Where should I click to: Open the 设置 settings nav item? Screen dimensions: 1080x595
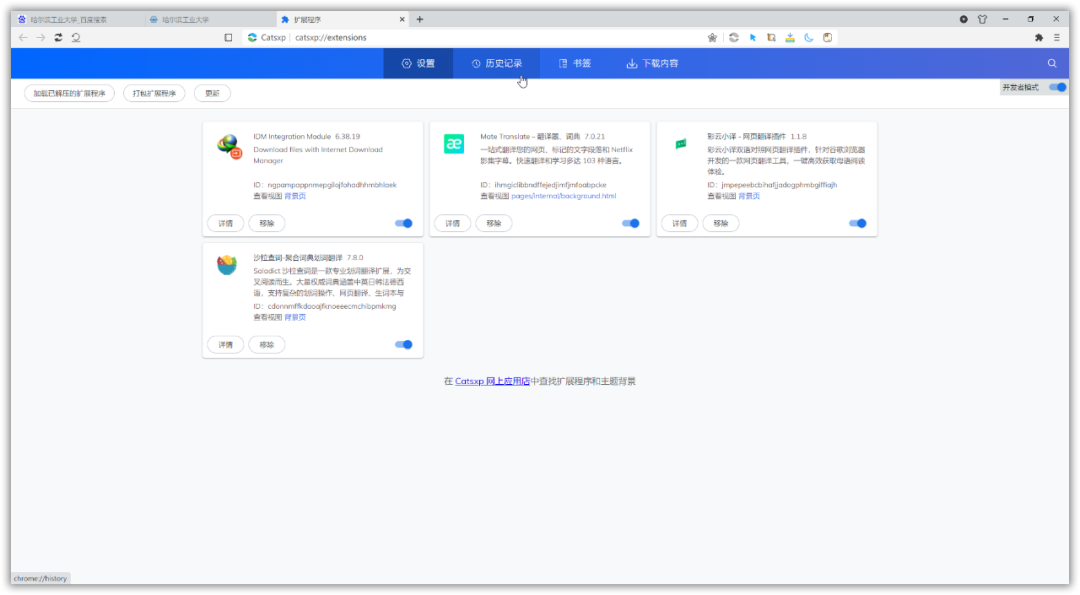click(418, 63)
